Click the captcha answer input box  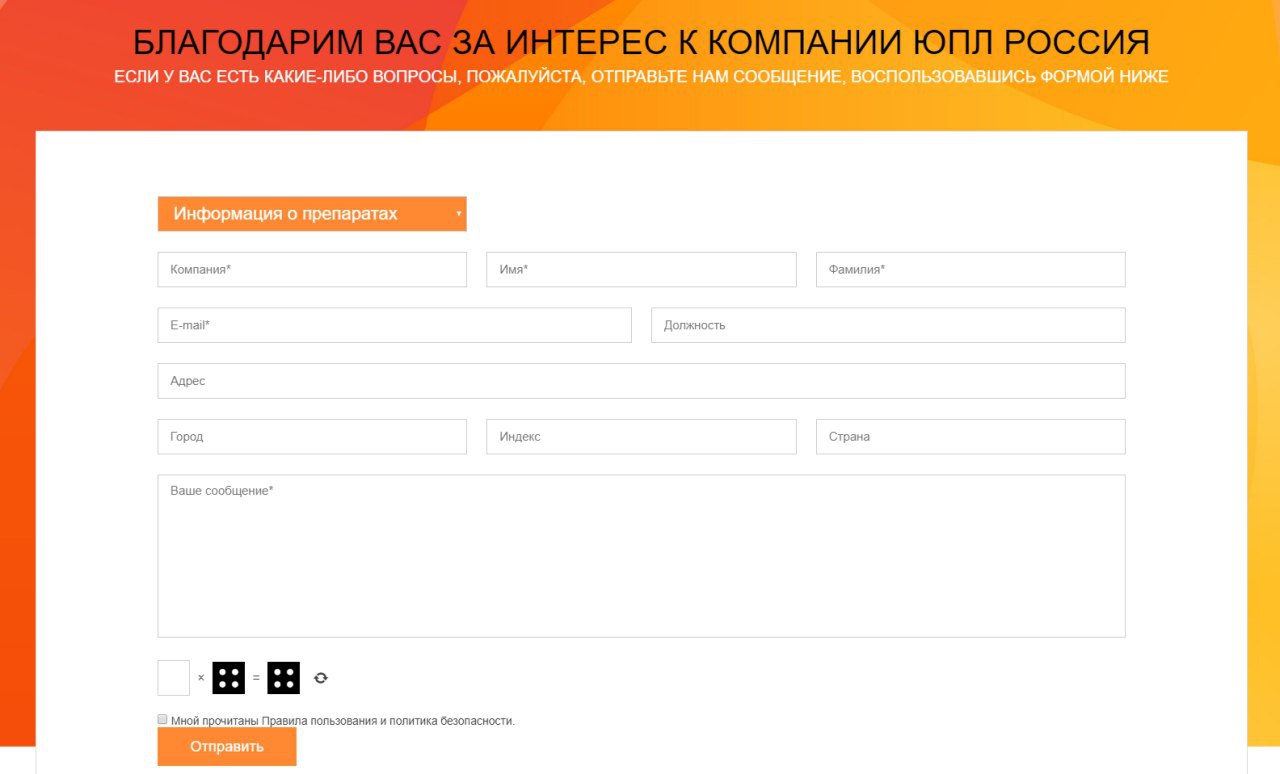pyautogui.click(x=174, y=678)
